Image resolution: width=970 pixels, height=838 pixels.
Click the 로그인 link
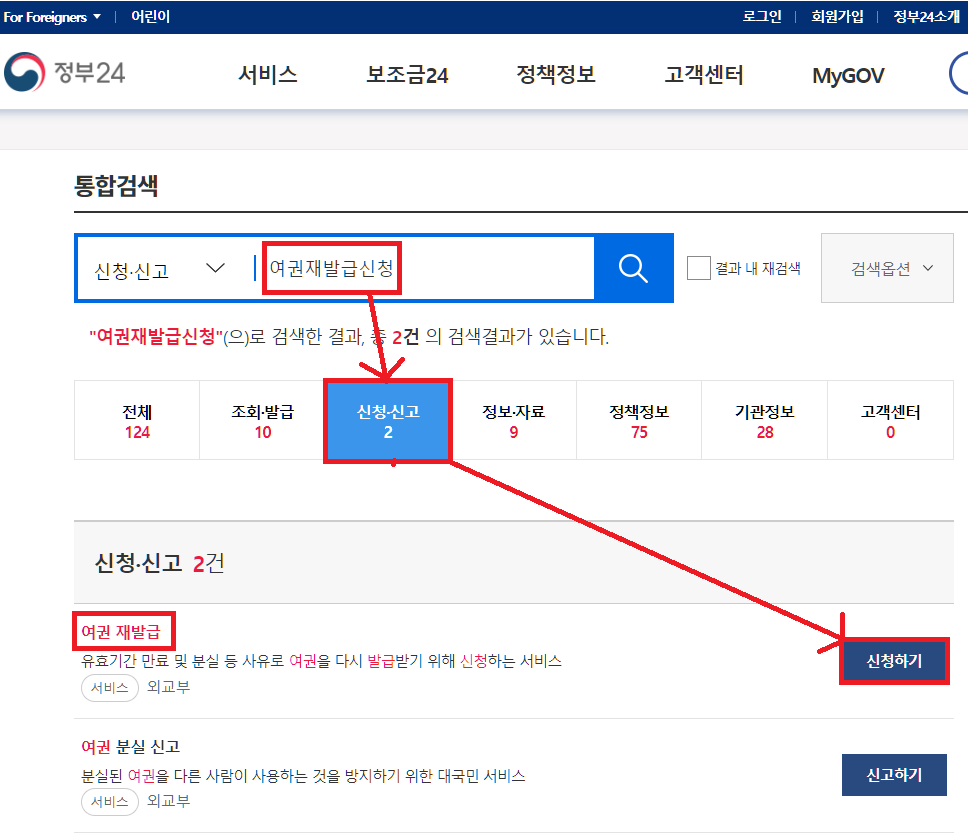(x=762, y=16)
